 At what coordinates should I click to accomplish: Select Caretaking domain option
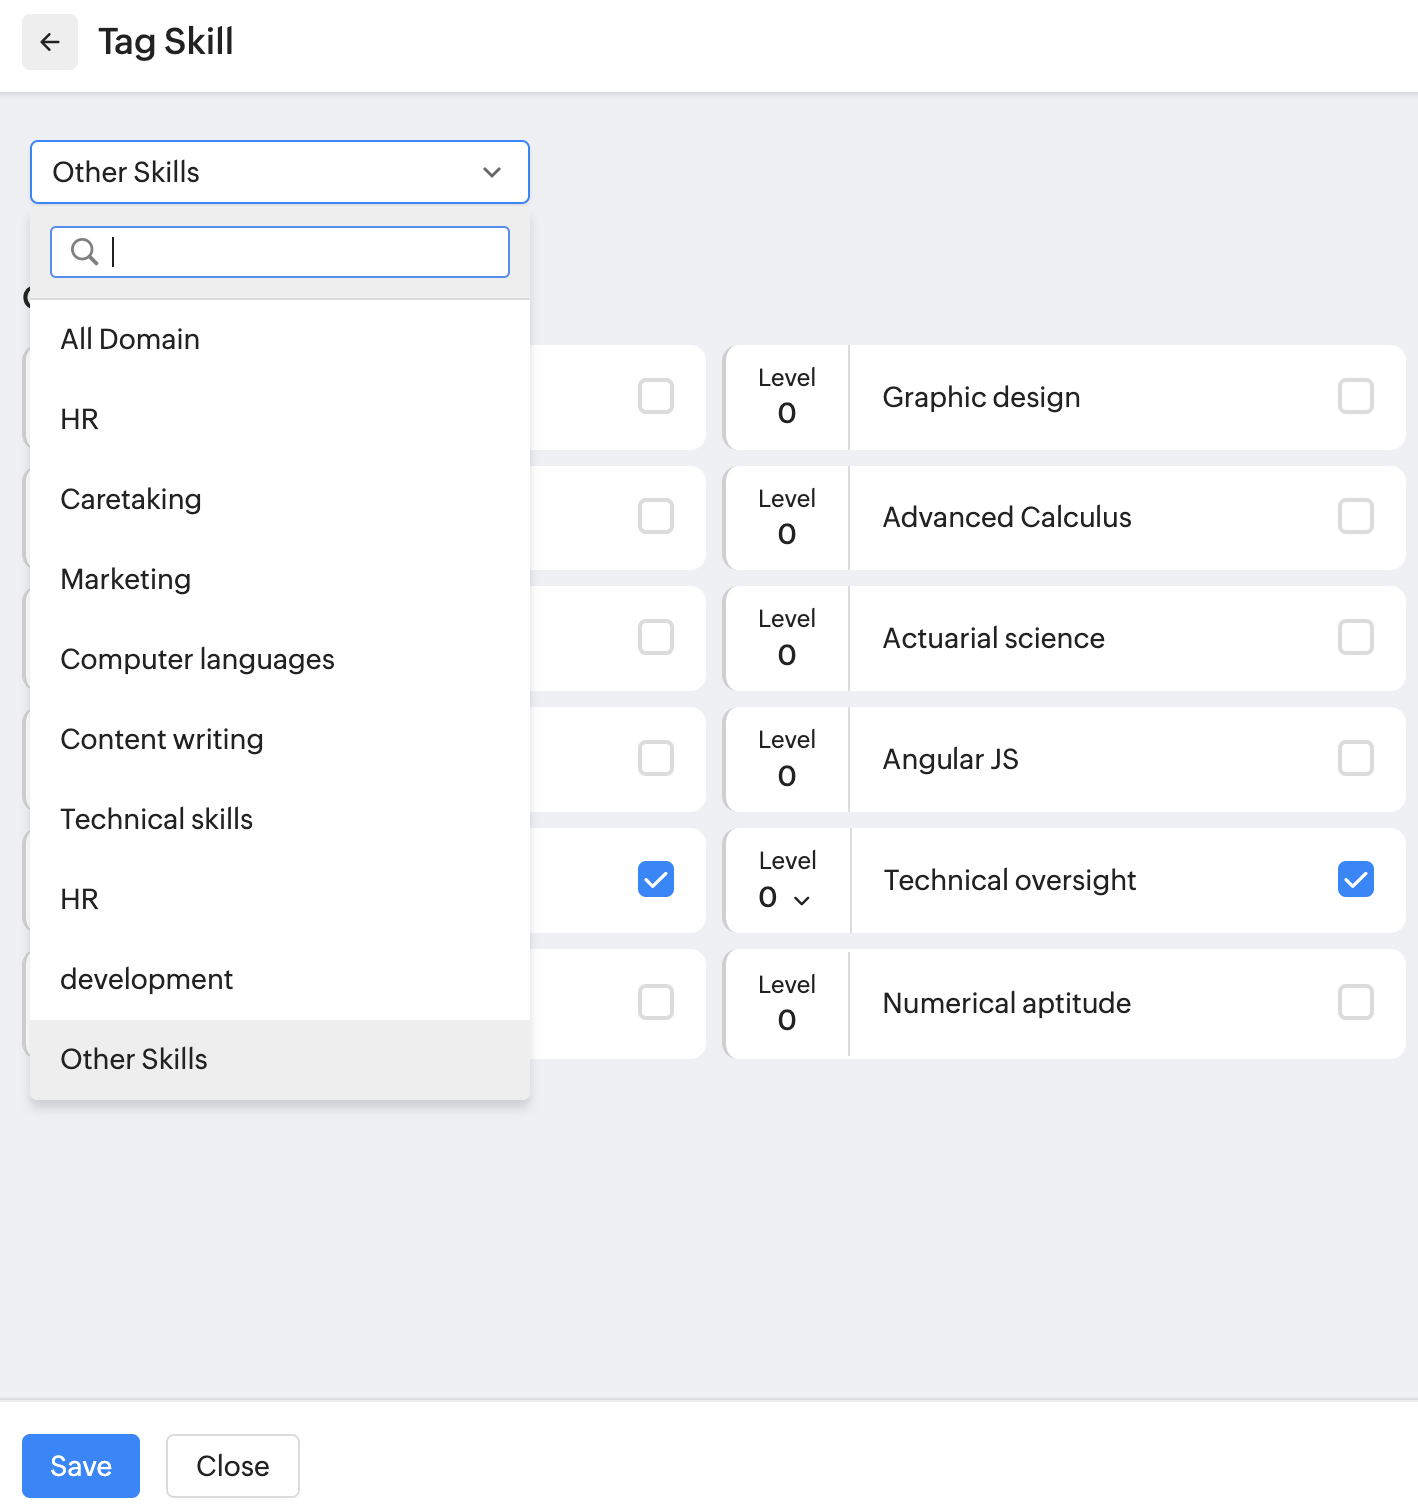pyautogui.click(x=131, y=499)
